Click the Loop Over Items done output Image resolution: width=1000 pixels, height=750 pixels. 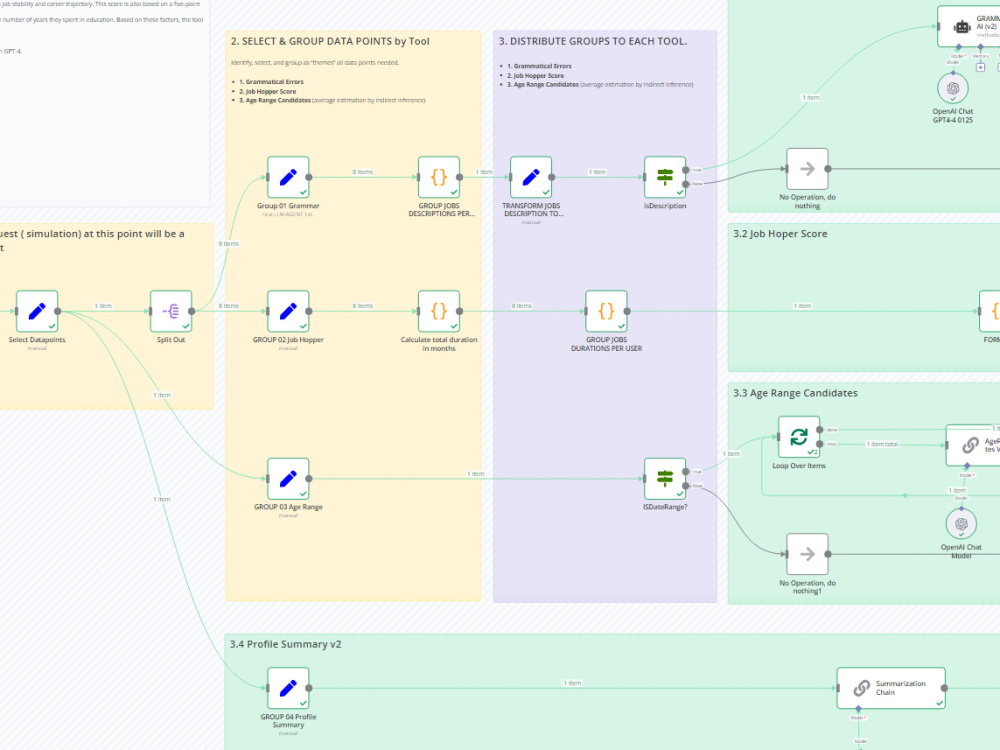coord(820,430)
